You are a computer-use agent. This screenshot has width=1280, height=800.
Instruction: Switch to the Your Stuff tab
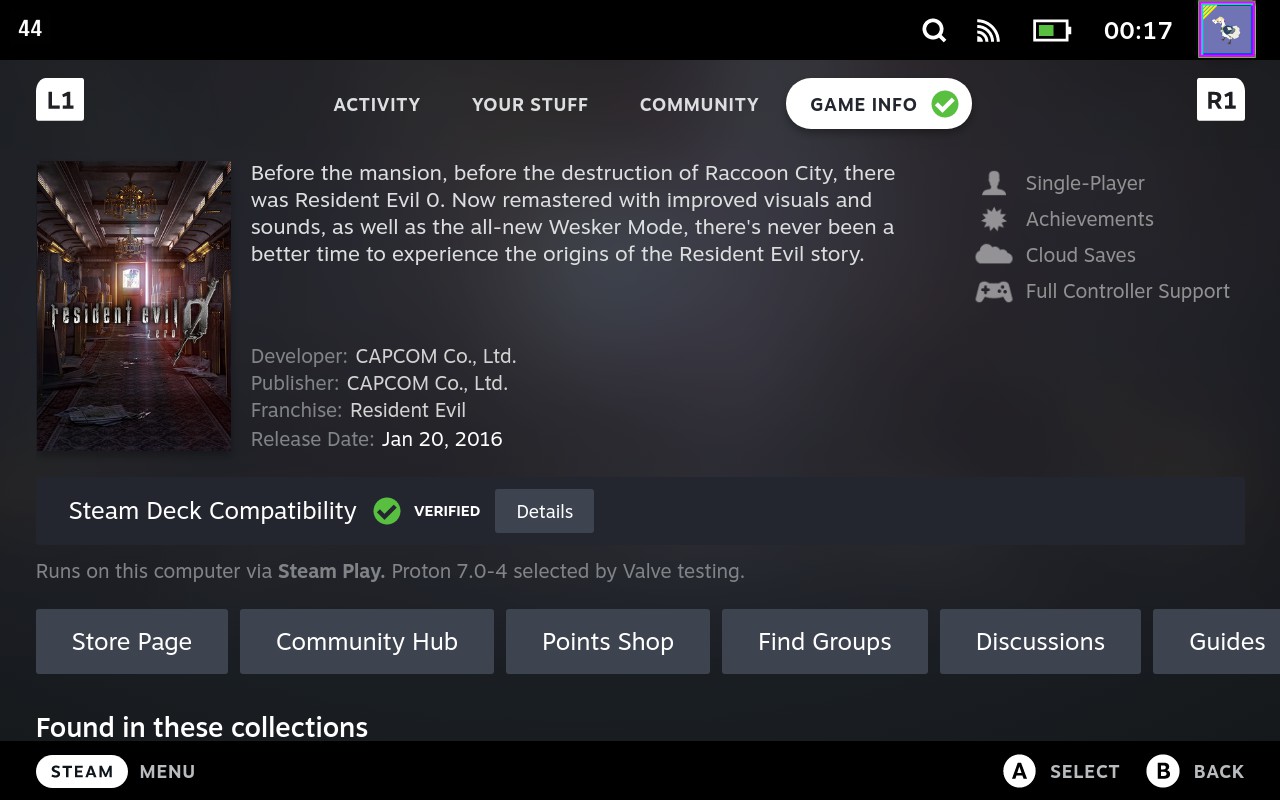pyautogui.click(x=530, y=104)
